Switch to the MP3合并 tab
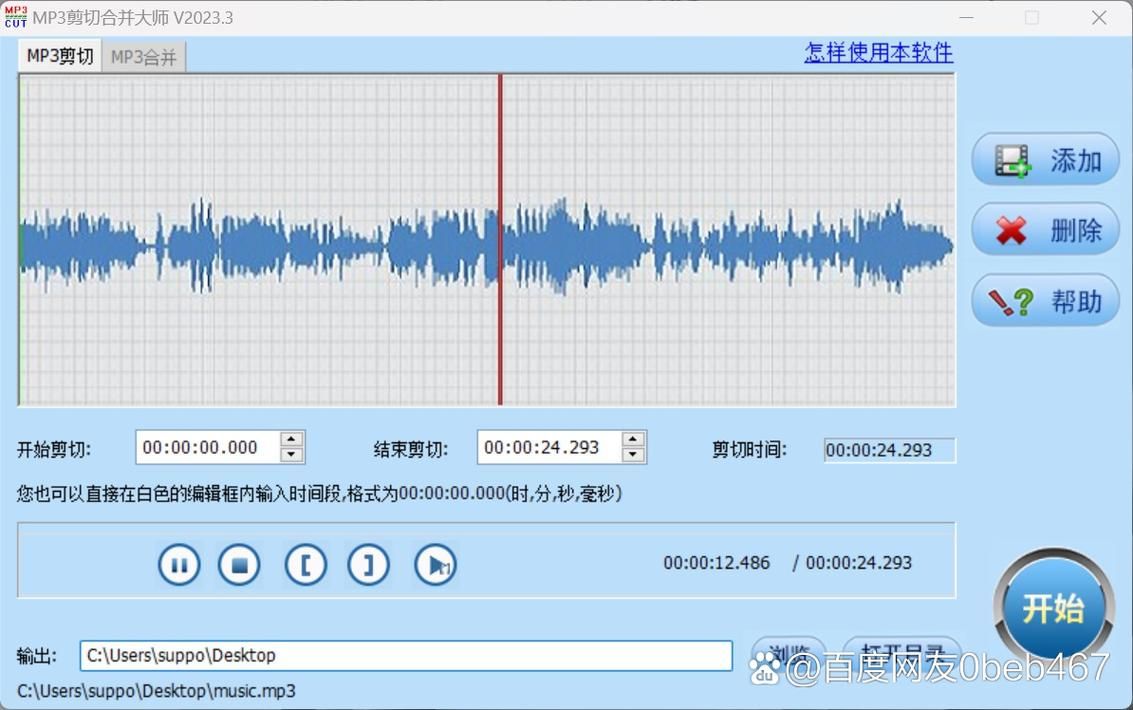Screen dimensions: 1133x710 coord(143,57)
